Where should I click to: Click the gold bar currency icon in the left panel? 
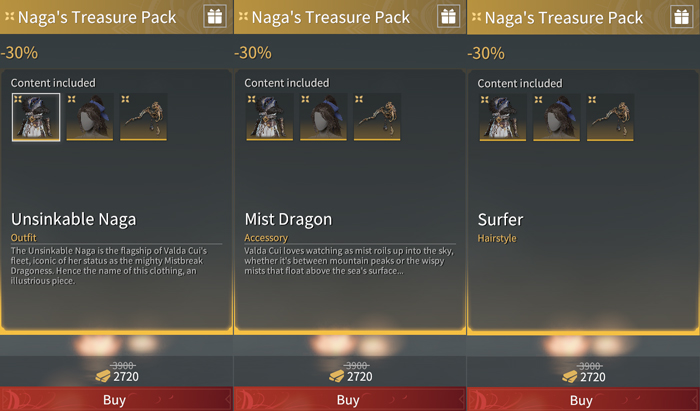point(103,376)
